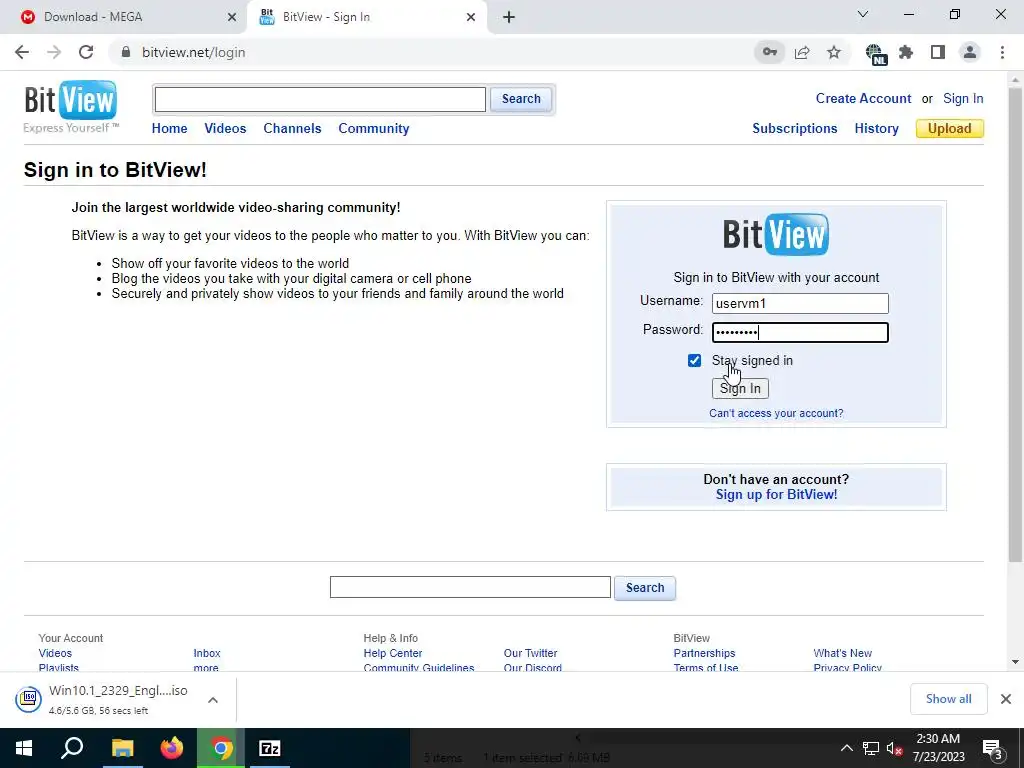Click the bottom search text field
The width and height of the screenshot is (1024, 768).
tap(470, 587)
